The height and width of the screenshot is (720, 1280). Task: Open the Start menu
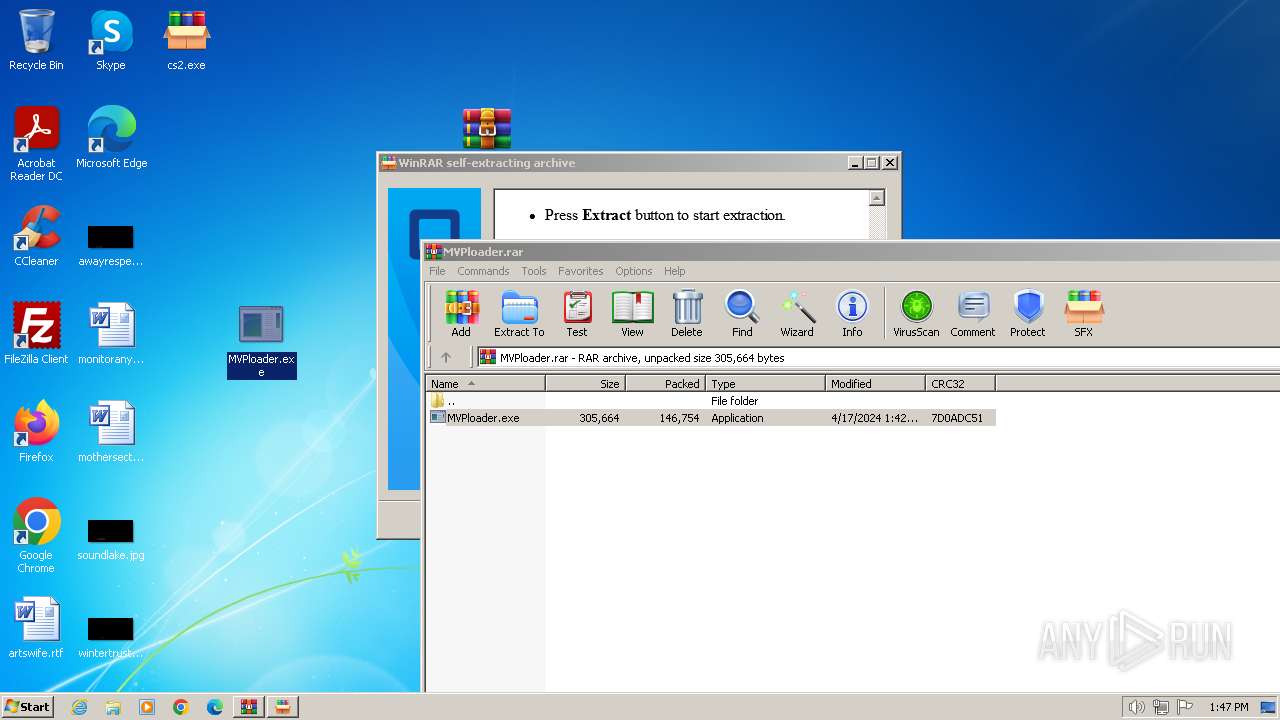[28, 707]
